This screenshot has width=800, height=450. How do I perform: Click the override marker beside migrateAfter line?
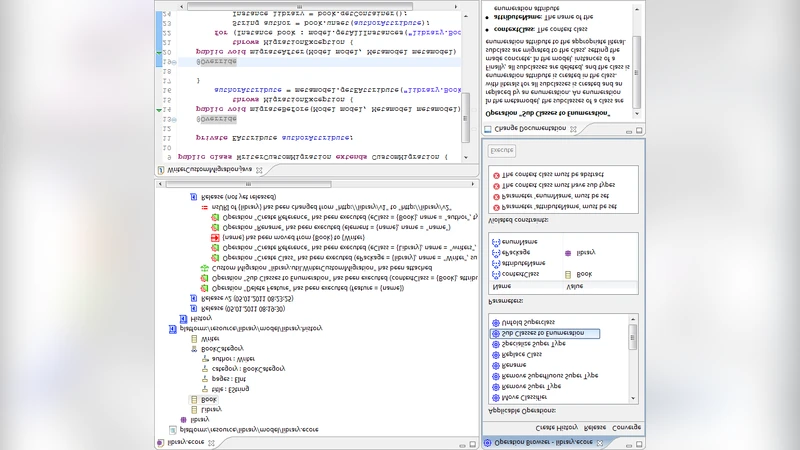coord(159,52)
